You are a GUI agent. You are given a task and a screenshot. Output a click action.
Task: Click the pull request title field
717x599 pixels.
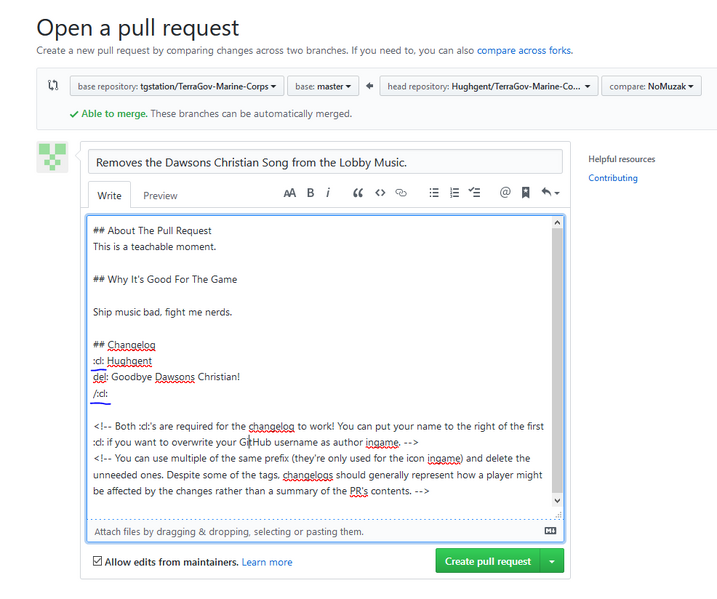tap(325, 162)
